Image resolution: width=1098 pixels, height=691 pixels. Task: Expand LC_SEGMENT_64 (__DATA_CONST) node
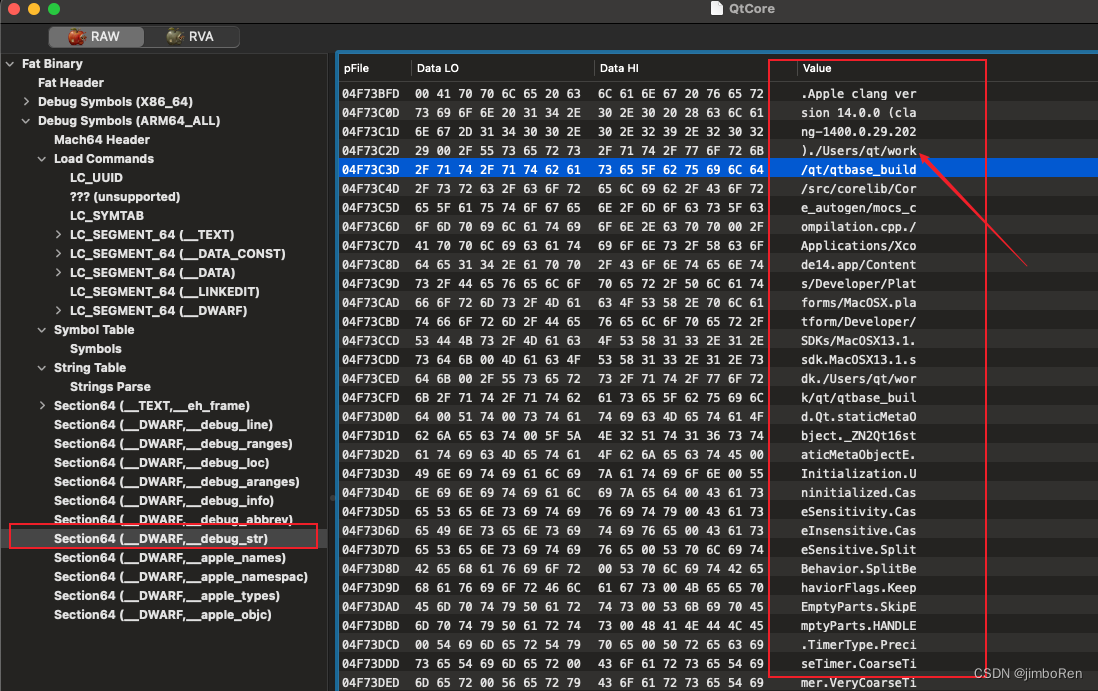coord(58,253)
